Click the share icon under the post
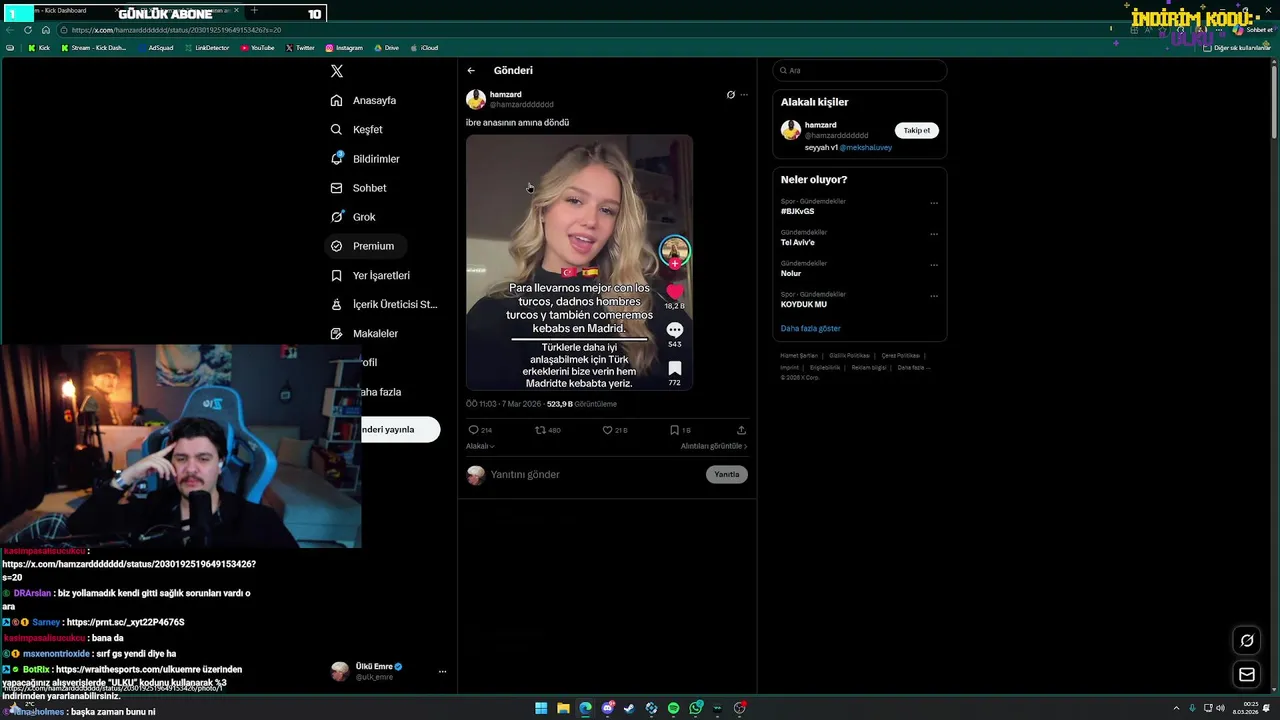 click(x=741, y=430)
